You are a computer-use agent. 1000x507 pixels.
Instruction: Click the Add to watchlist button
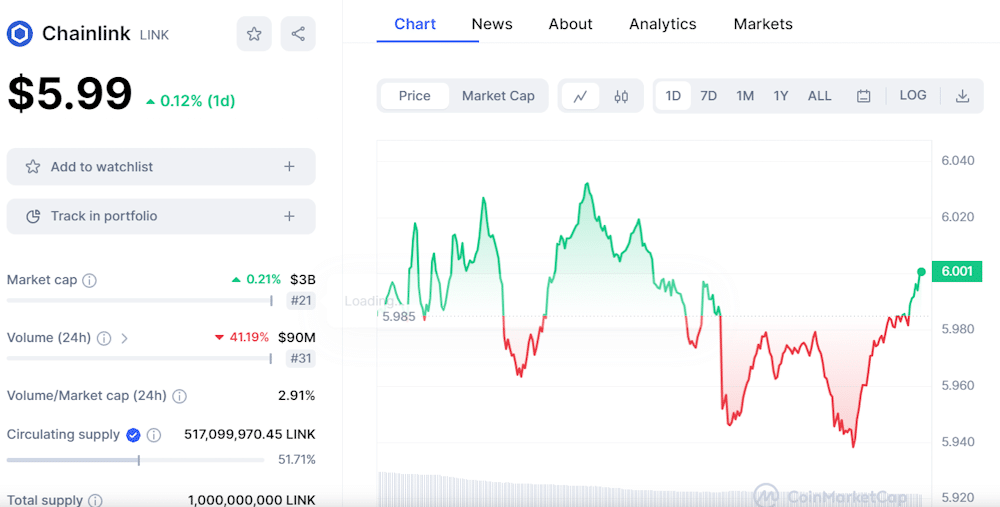pyautogui.click(x=161, y=166)
